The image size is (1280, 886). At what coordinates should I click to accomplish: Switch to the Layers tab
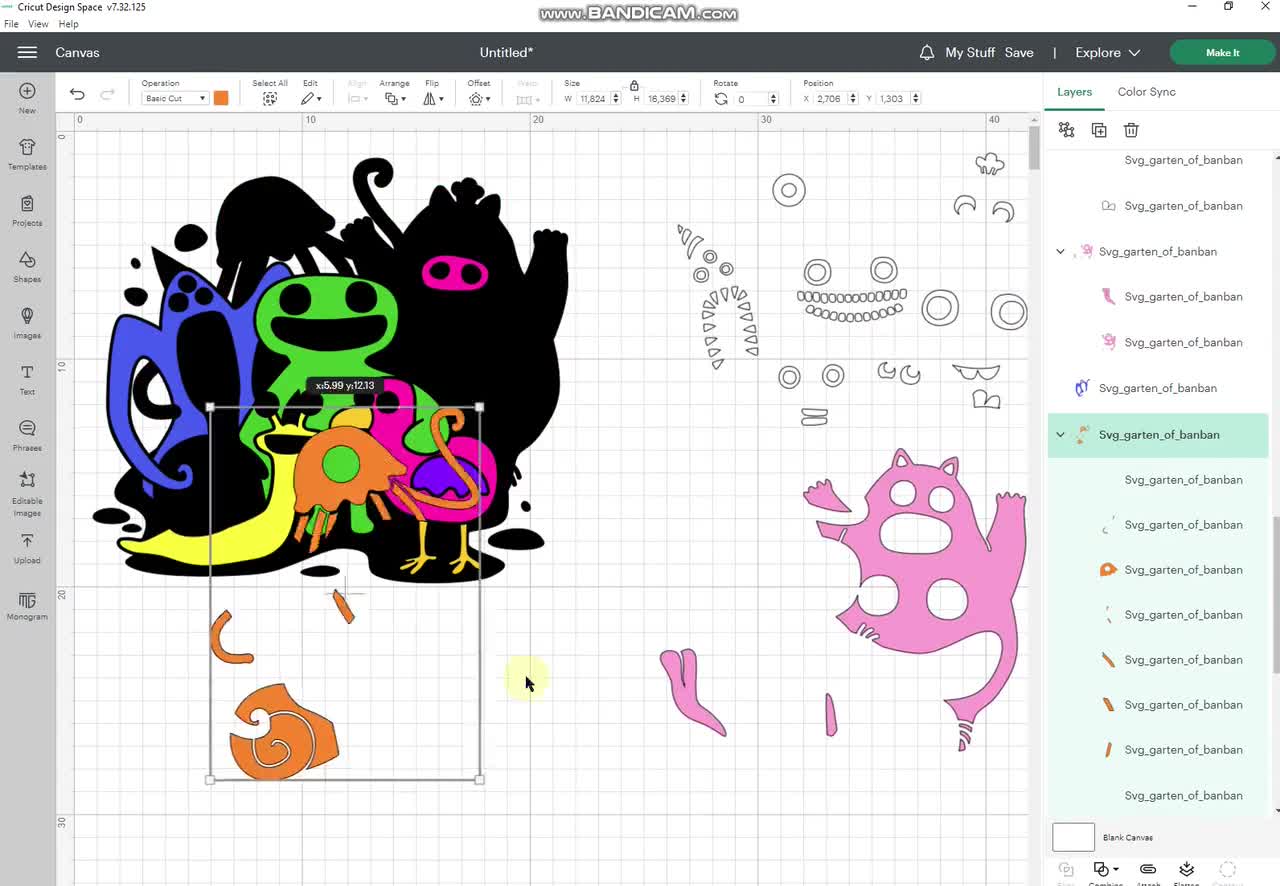click(x=1074, y=92)
